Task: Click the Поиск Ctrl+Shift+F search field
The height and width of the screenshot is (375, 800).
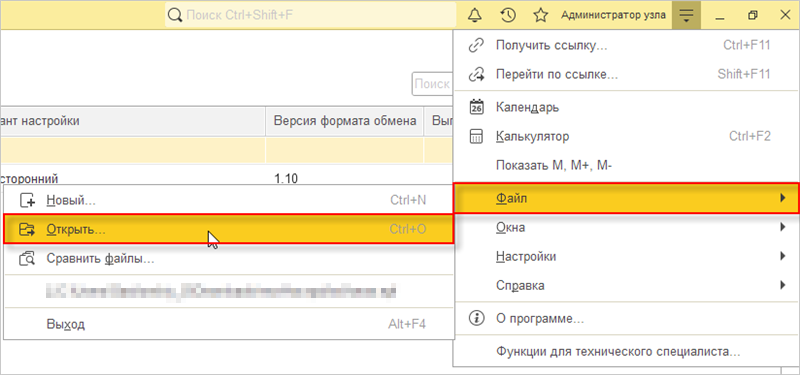Action: coord(311,15)
